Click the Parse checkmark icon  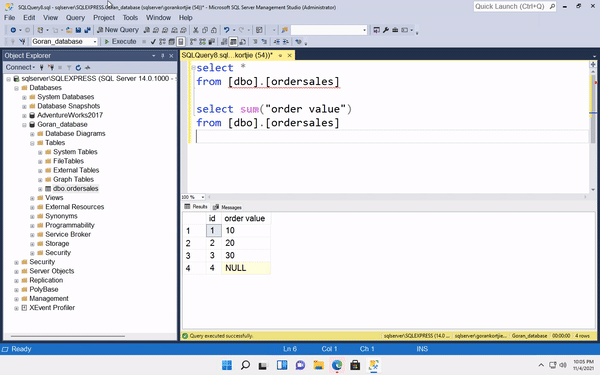click(153, 41)
